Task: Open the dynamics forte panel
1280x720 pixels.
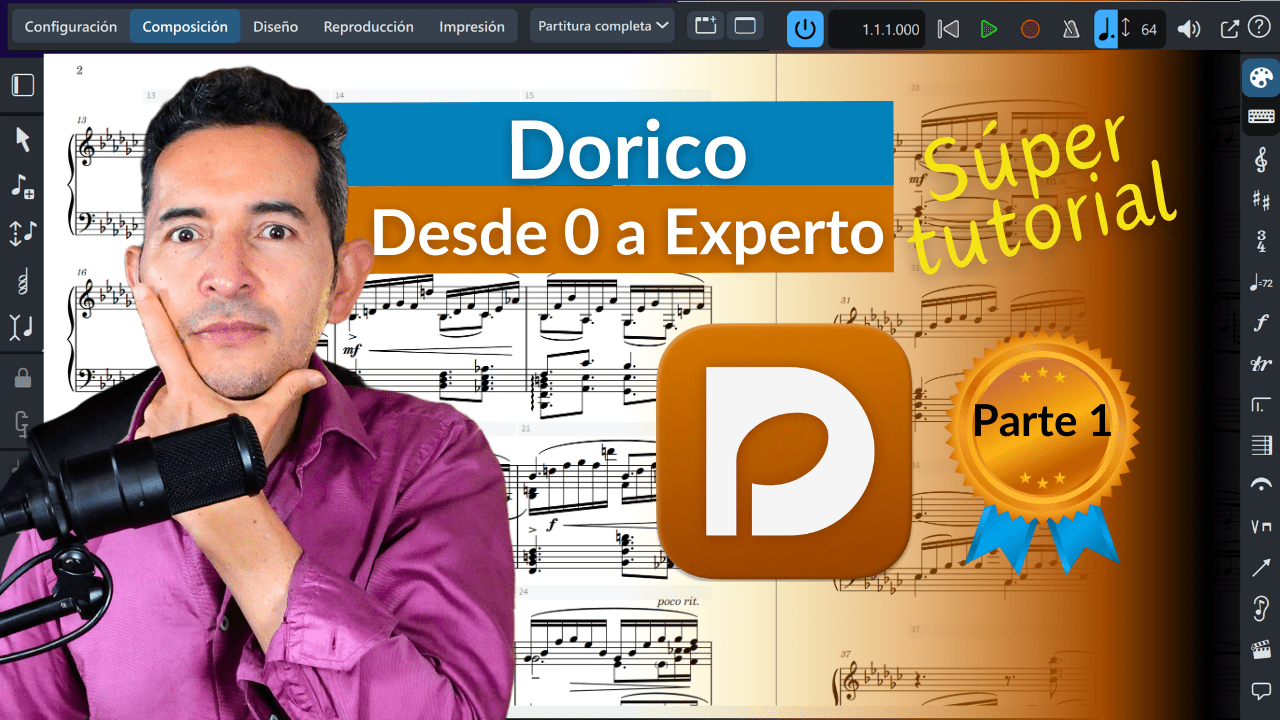Action: point(1261,323)
